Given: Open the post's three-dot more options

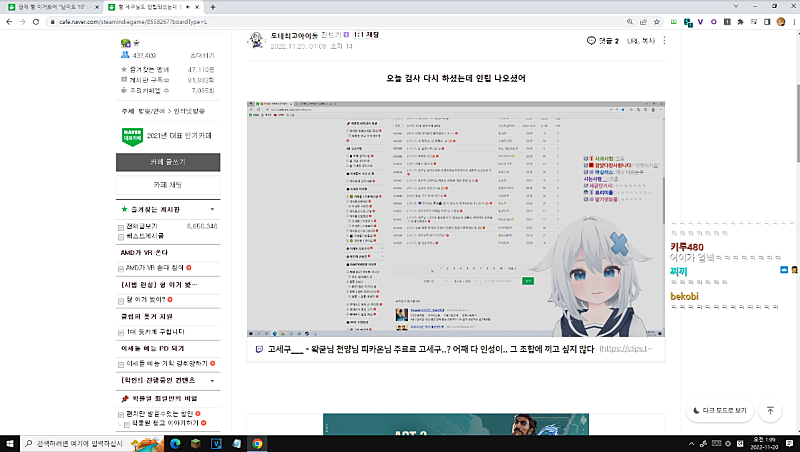Looking at the screenshot, I should pyautogui.click(x=664, y=41).
